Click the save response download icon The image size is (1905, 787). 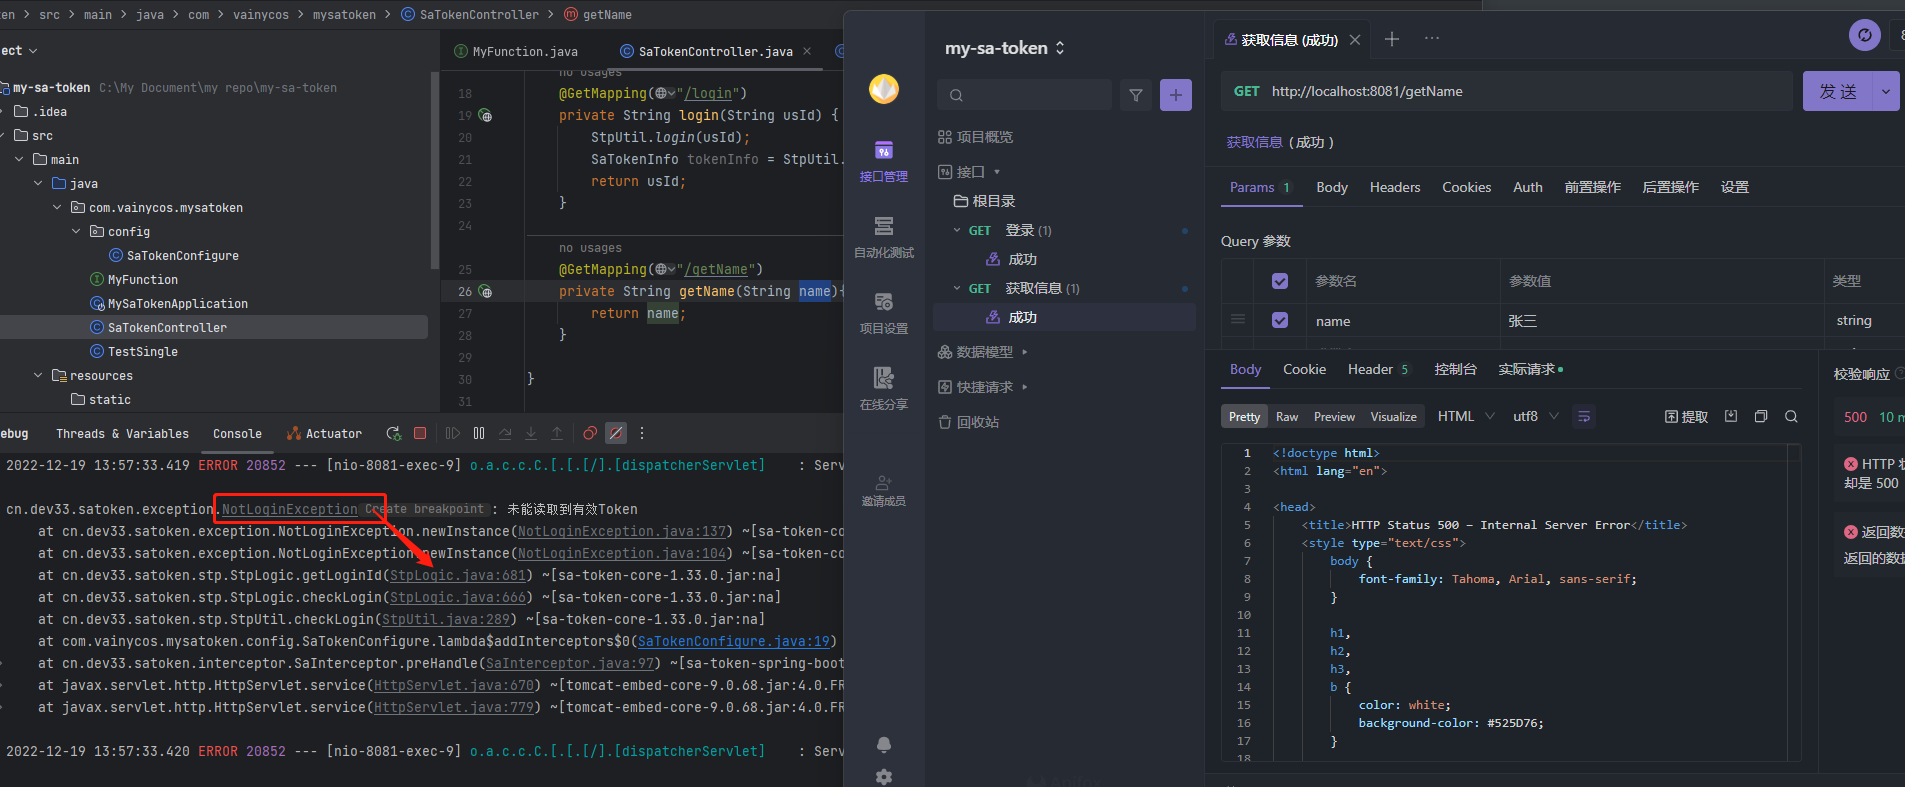(x=1731, y=417)
